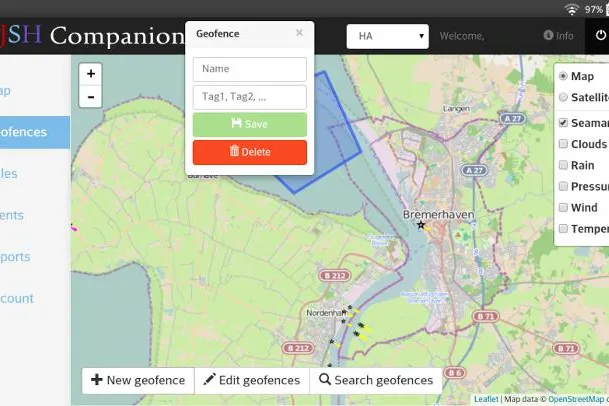Open the Geofences sidebar item
The image size is (609, 406).
(x=35, y=132)
